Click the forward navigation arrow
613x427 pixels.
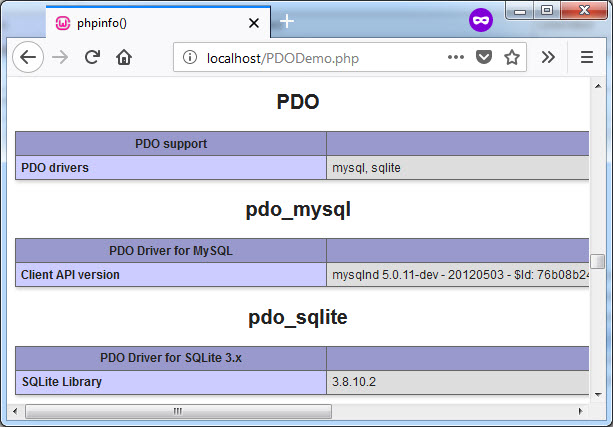[60, 58]
